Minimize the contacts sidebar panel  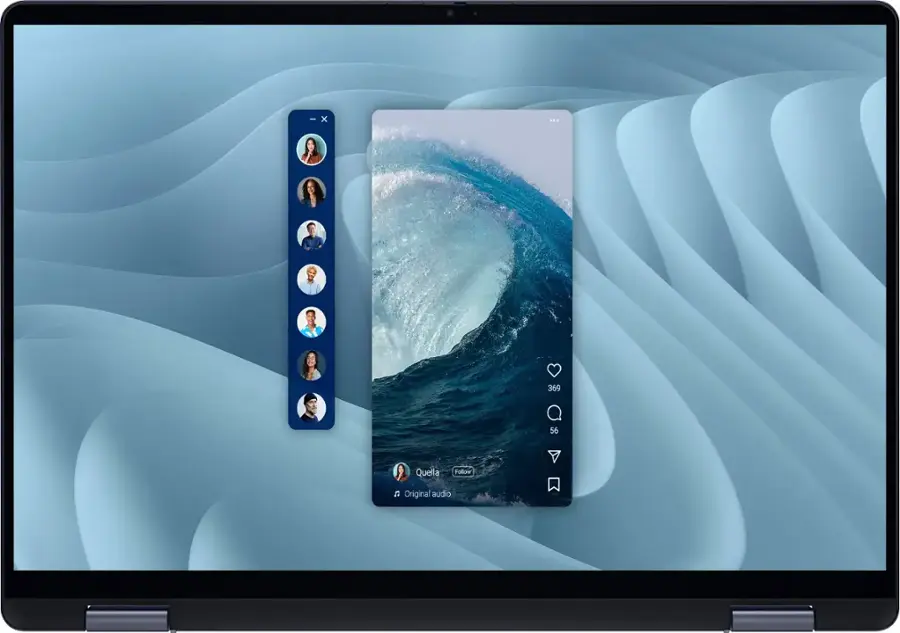tap(313, 119)
